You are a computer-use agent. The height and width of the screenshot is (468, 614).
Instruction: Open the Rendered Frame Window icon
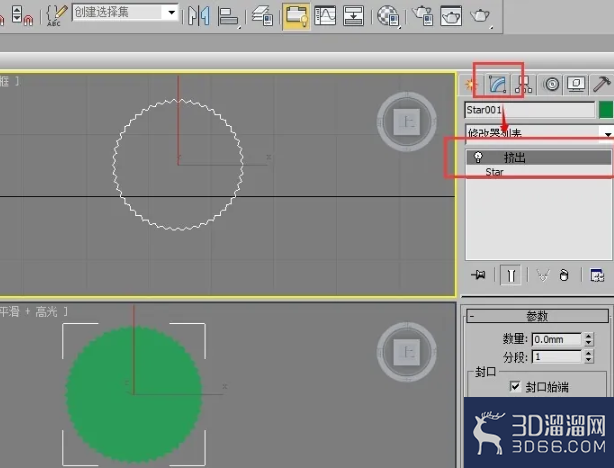[x=451, y=16]
